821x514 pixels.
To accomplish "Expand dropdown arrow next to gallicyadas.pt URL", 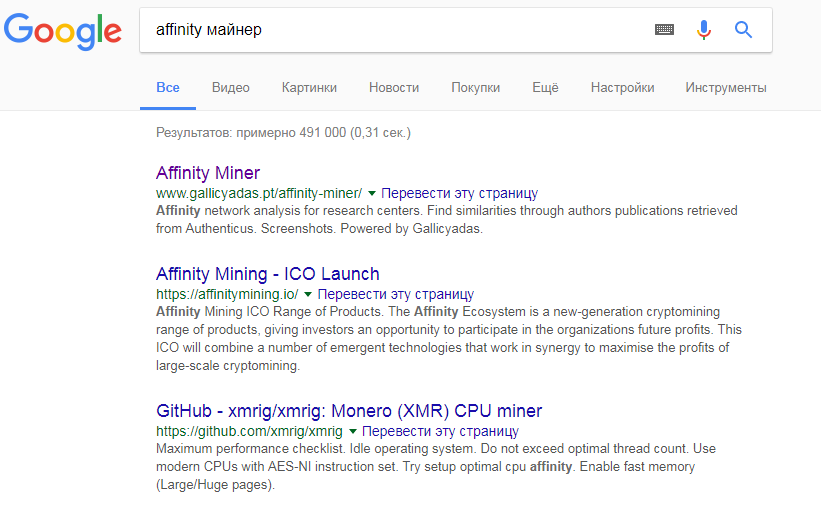I will click(x=372, y=194).
